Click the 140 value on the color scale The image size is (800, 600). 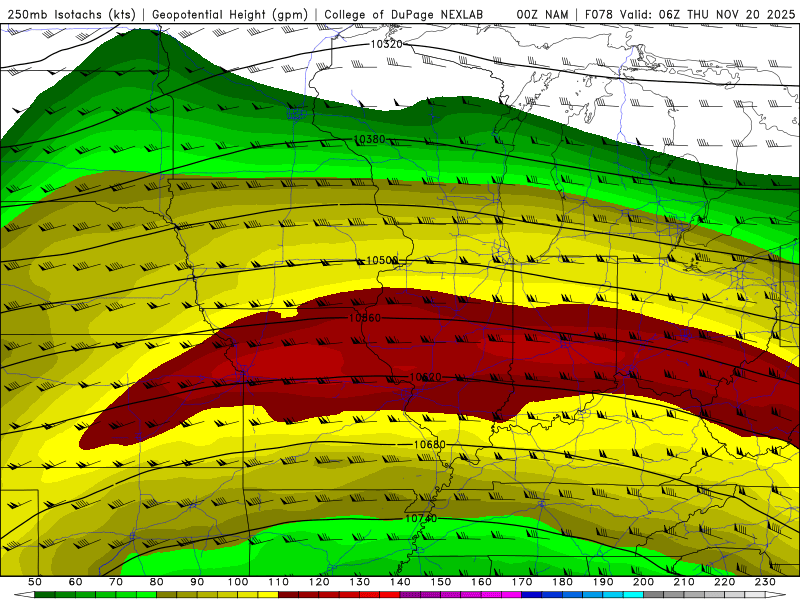tap(400, 582)
